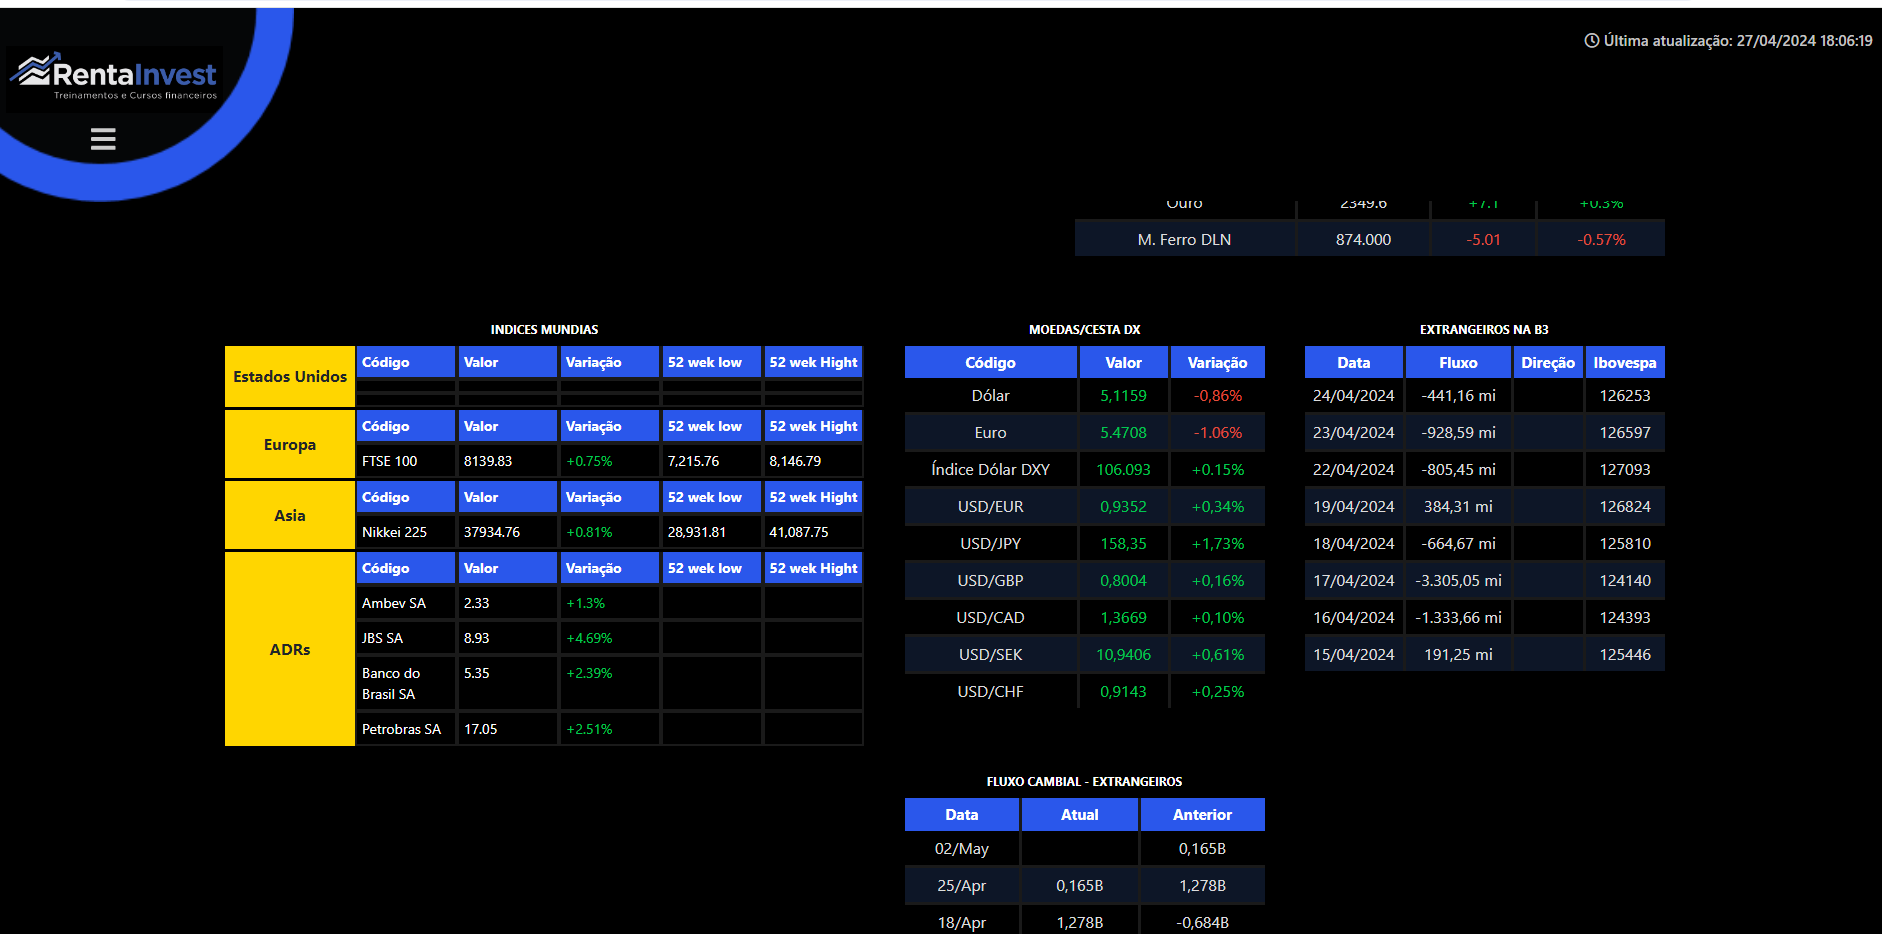1882x934 pixels.
Task: Click Petrobras SA in ADRs table
Action: pyautogui.click(x=401, y=729)
